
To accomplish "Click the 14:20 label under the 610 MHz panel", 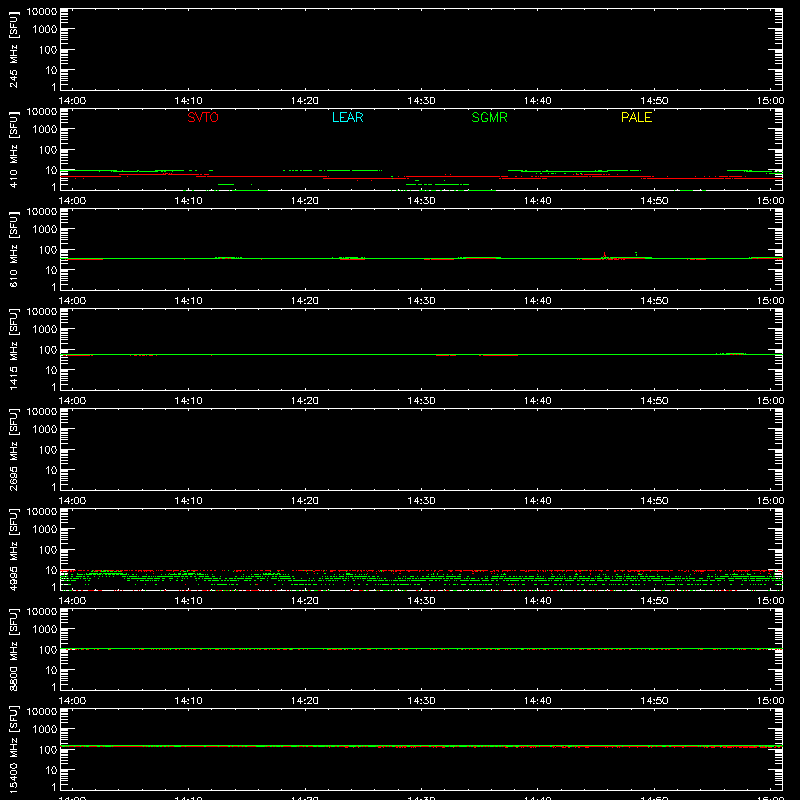I will point(305,301).
